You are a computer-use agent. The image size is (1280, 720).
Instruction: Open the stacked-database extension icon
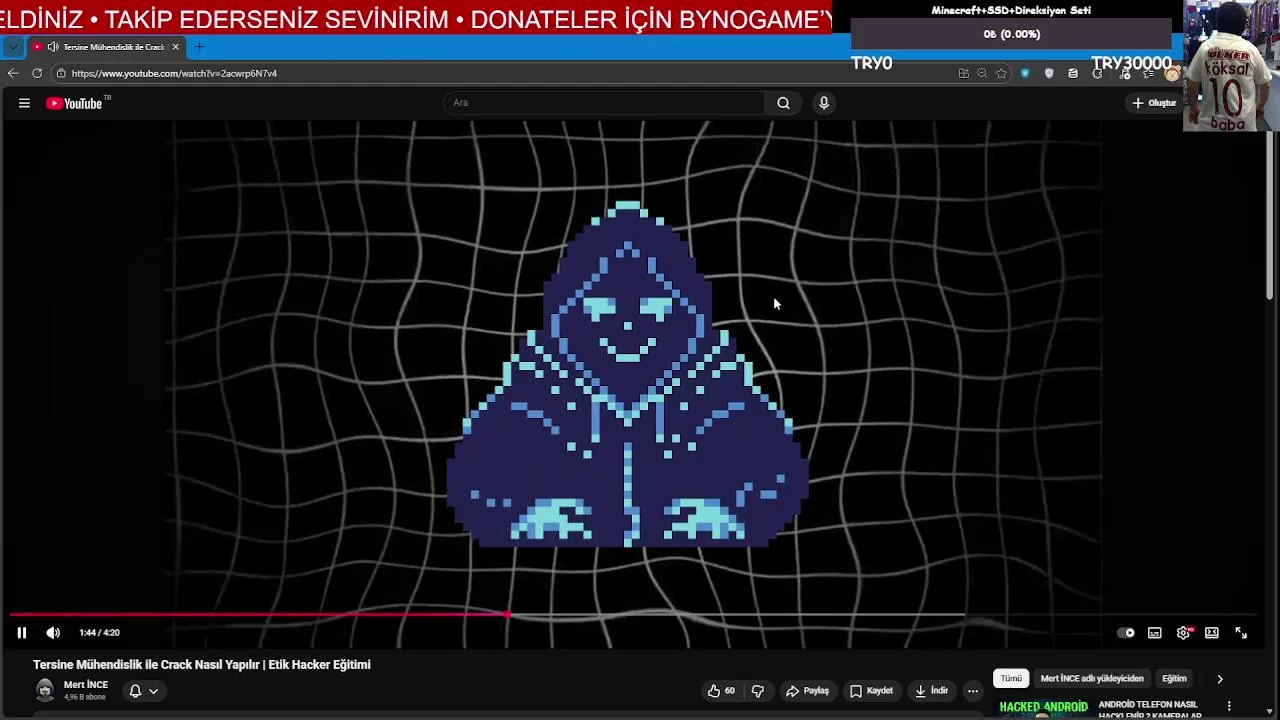pyautogui.click(x=1073, y=73)
